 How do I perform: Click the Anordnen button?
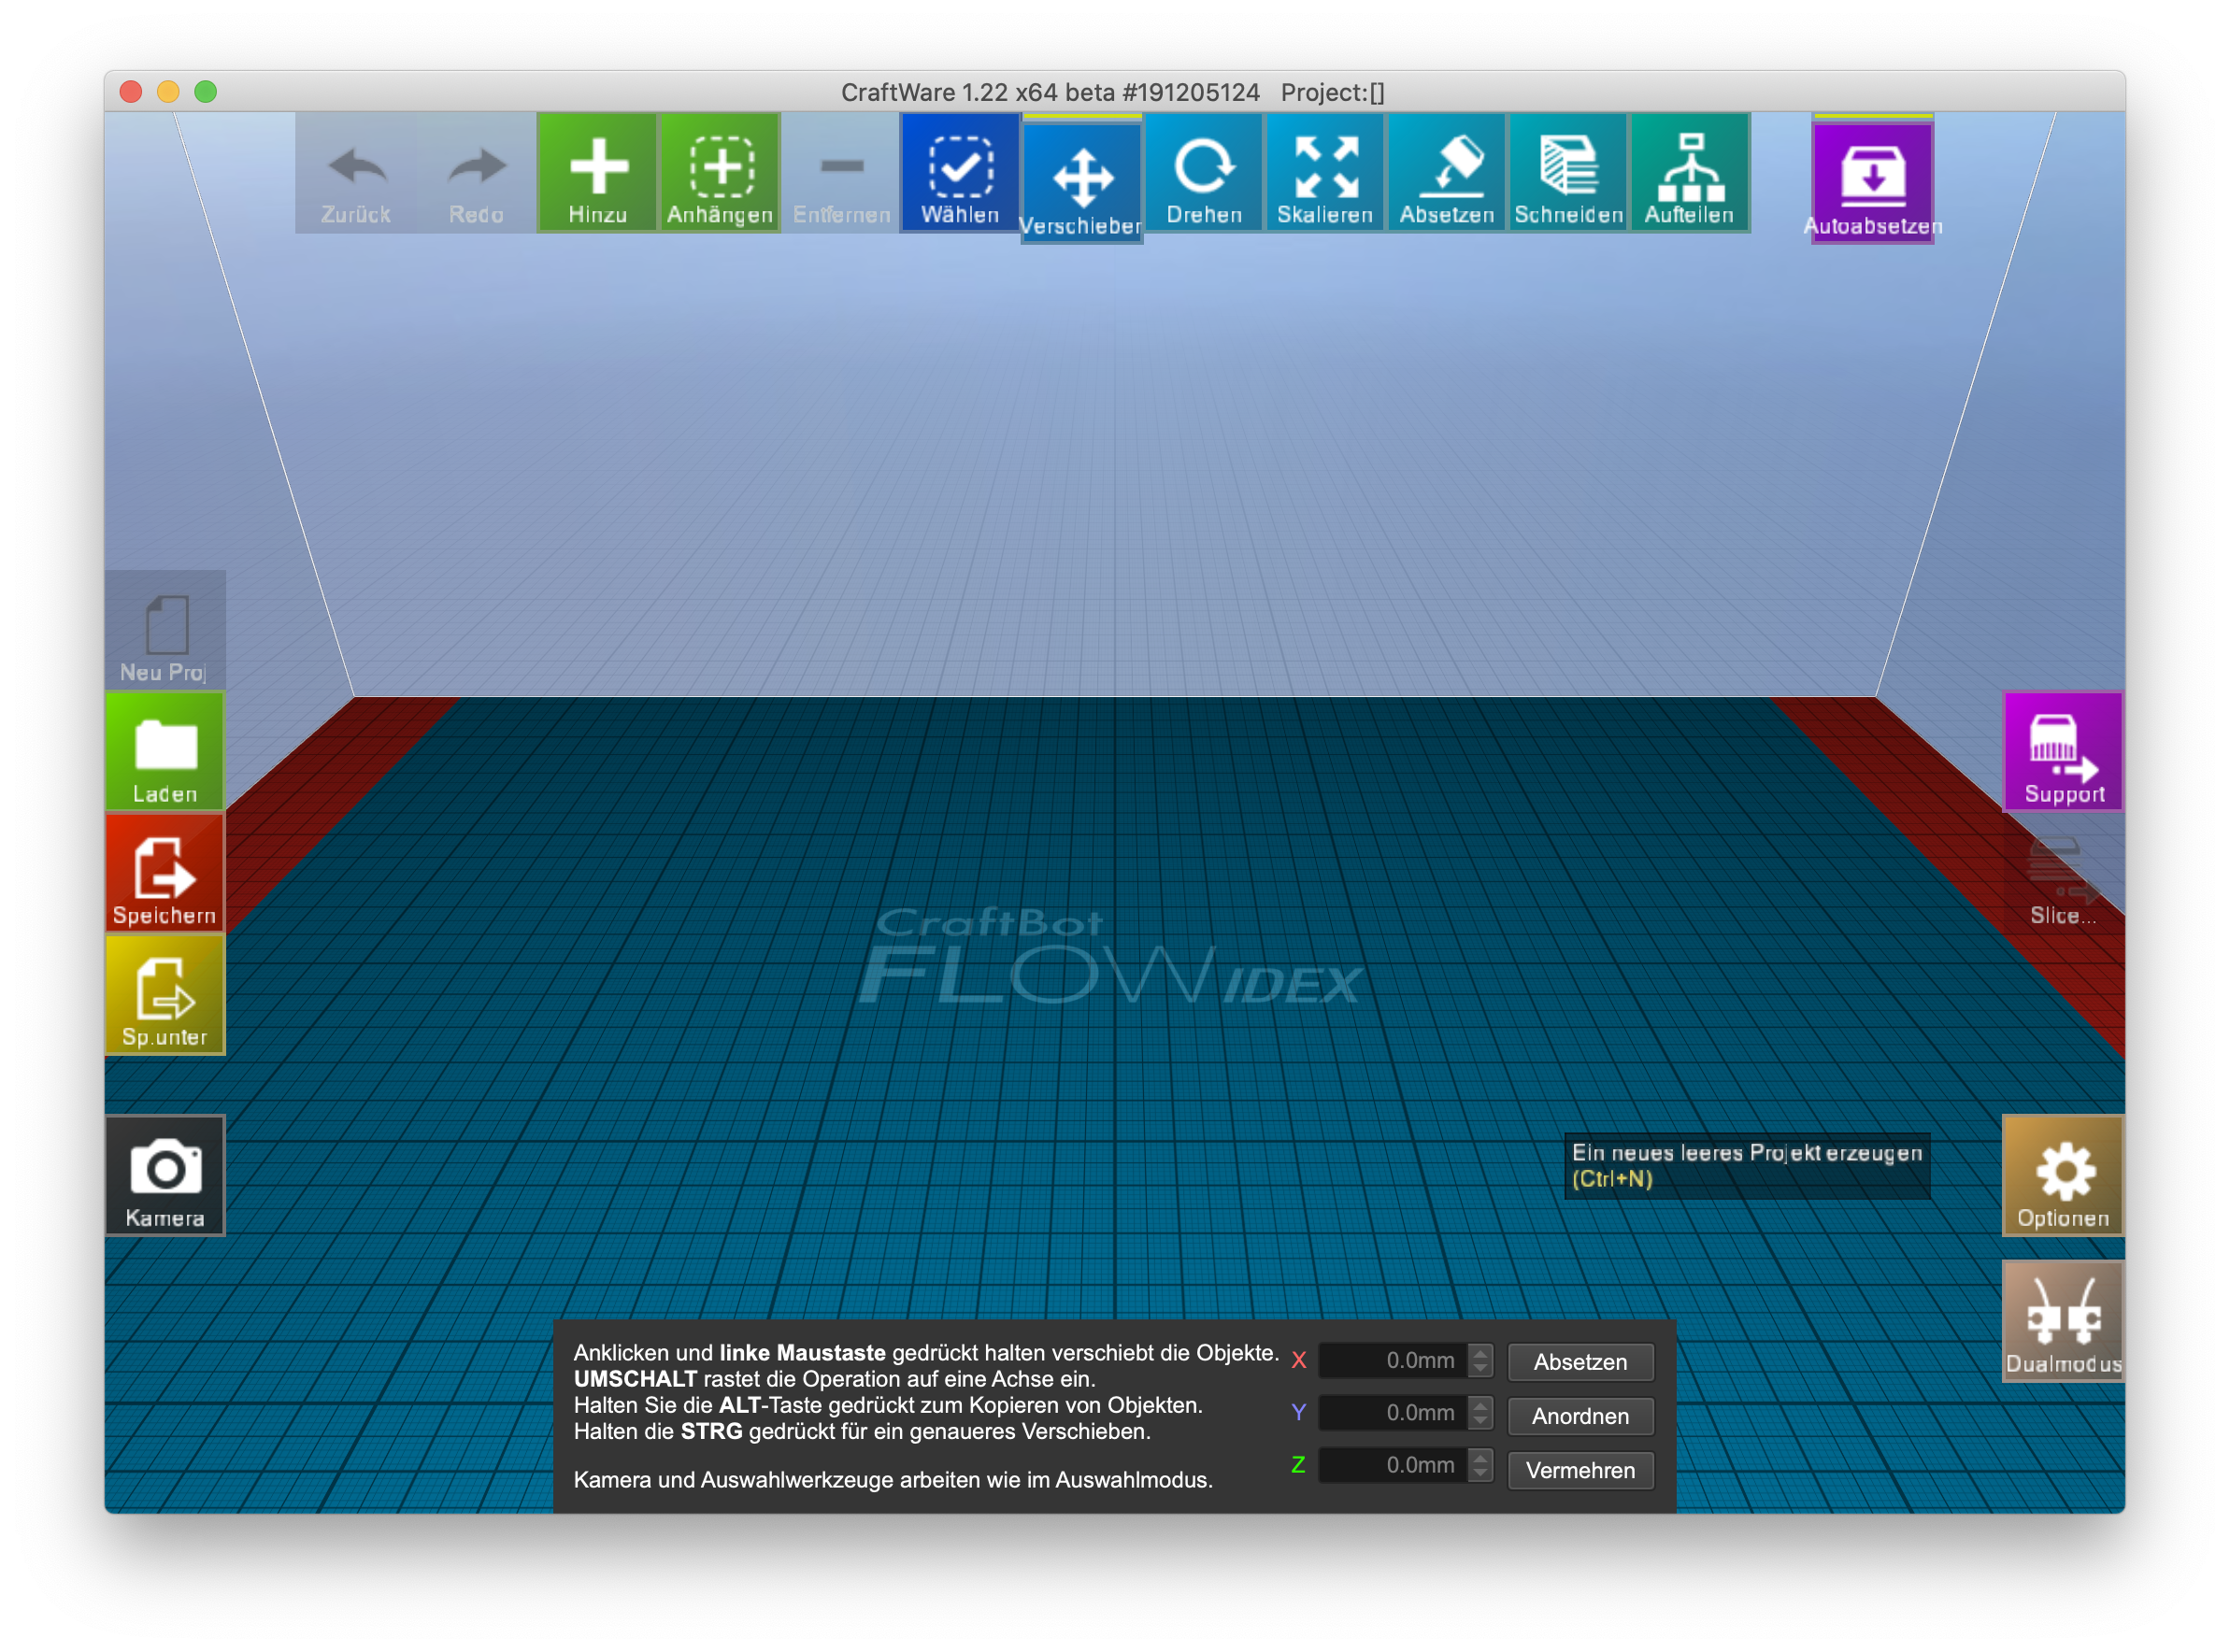tap(1580, 1415)
